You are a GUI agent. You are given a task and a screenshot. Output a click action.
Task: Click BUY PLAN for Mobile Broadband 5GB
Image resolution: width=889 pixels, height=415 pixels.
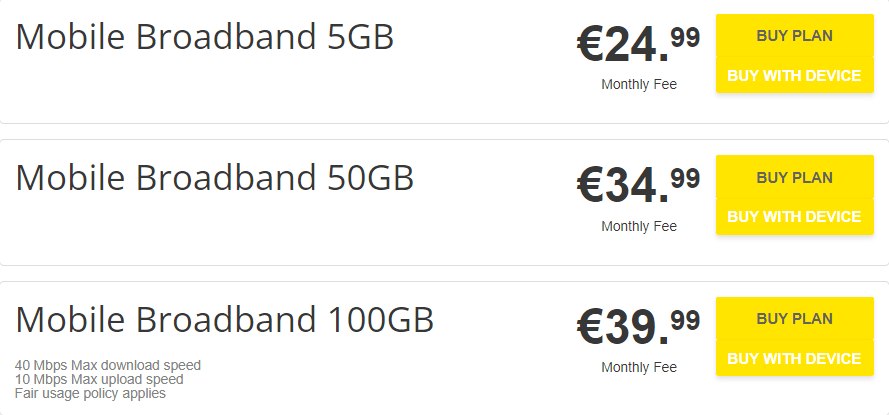(x=794, y=36)
